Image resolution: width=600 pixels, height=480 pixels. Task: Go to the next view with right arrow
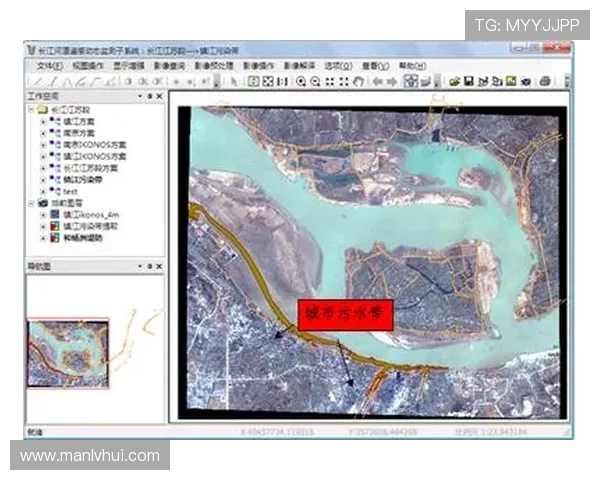pyautogui.click(x=391, y=82)
